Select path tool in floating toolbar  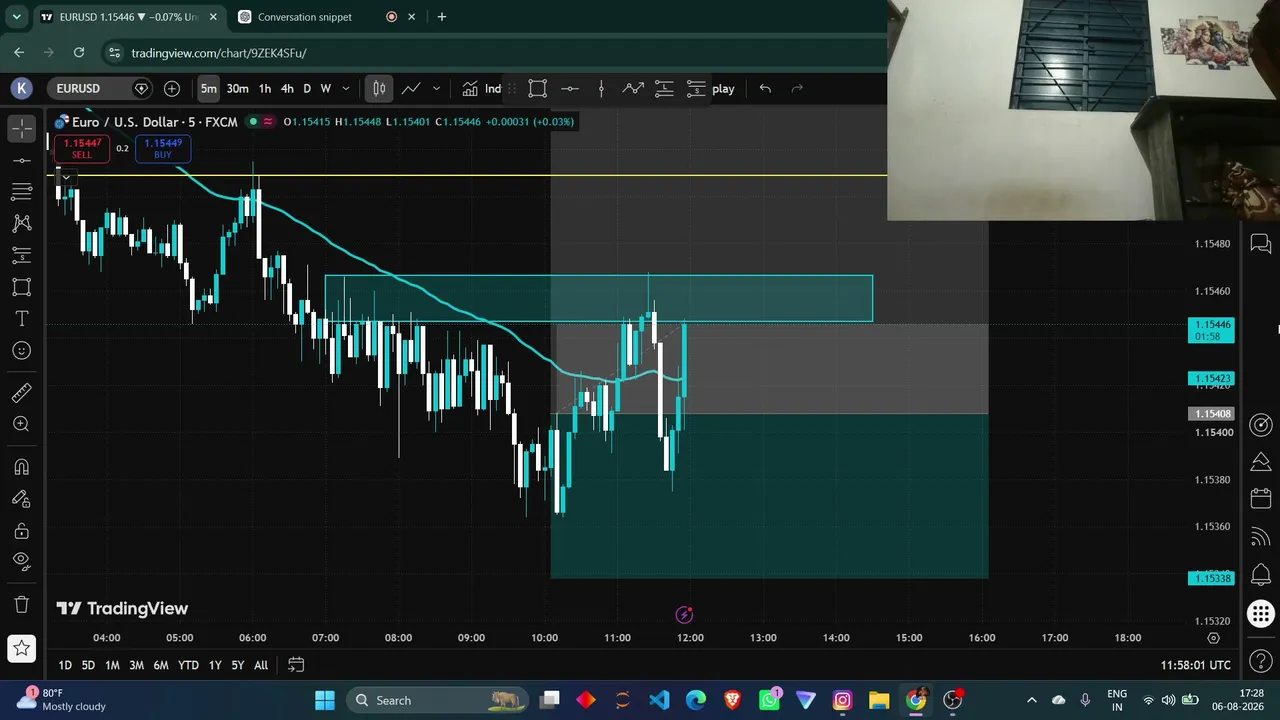tap(633, 88)
